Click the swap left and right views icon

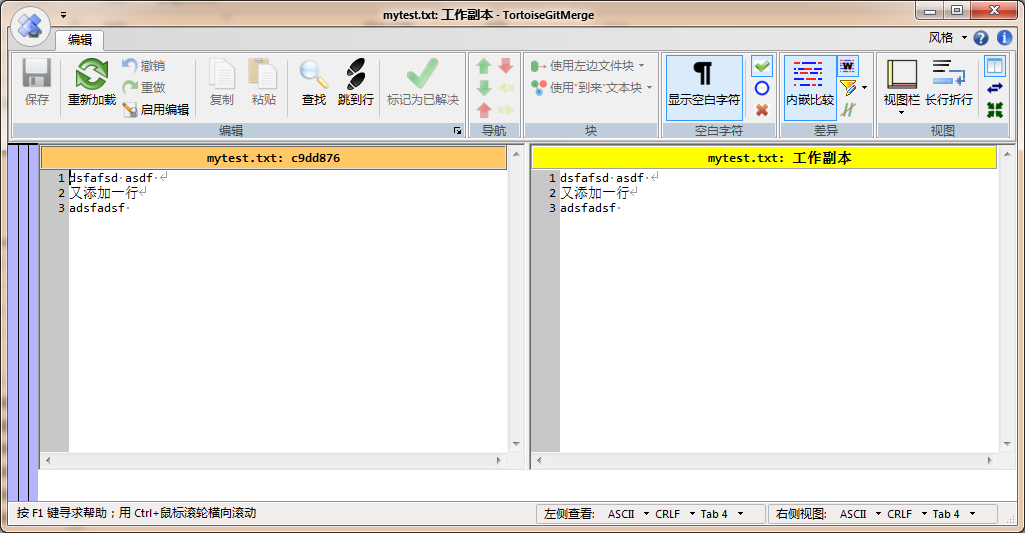tap(995, 88)
